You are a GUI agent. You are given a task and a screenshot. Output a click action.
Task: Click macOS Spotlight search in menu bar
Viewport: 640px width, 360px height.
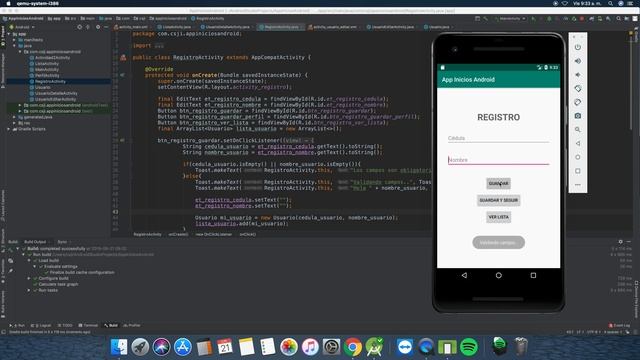(610, 3)
